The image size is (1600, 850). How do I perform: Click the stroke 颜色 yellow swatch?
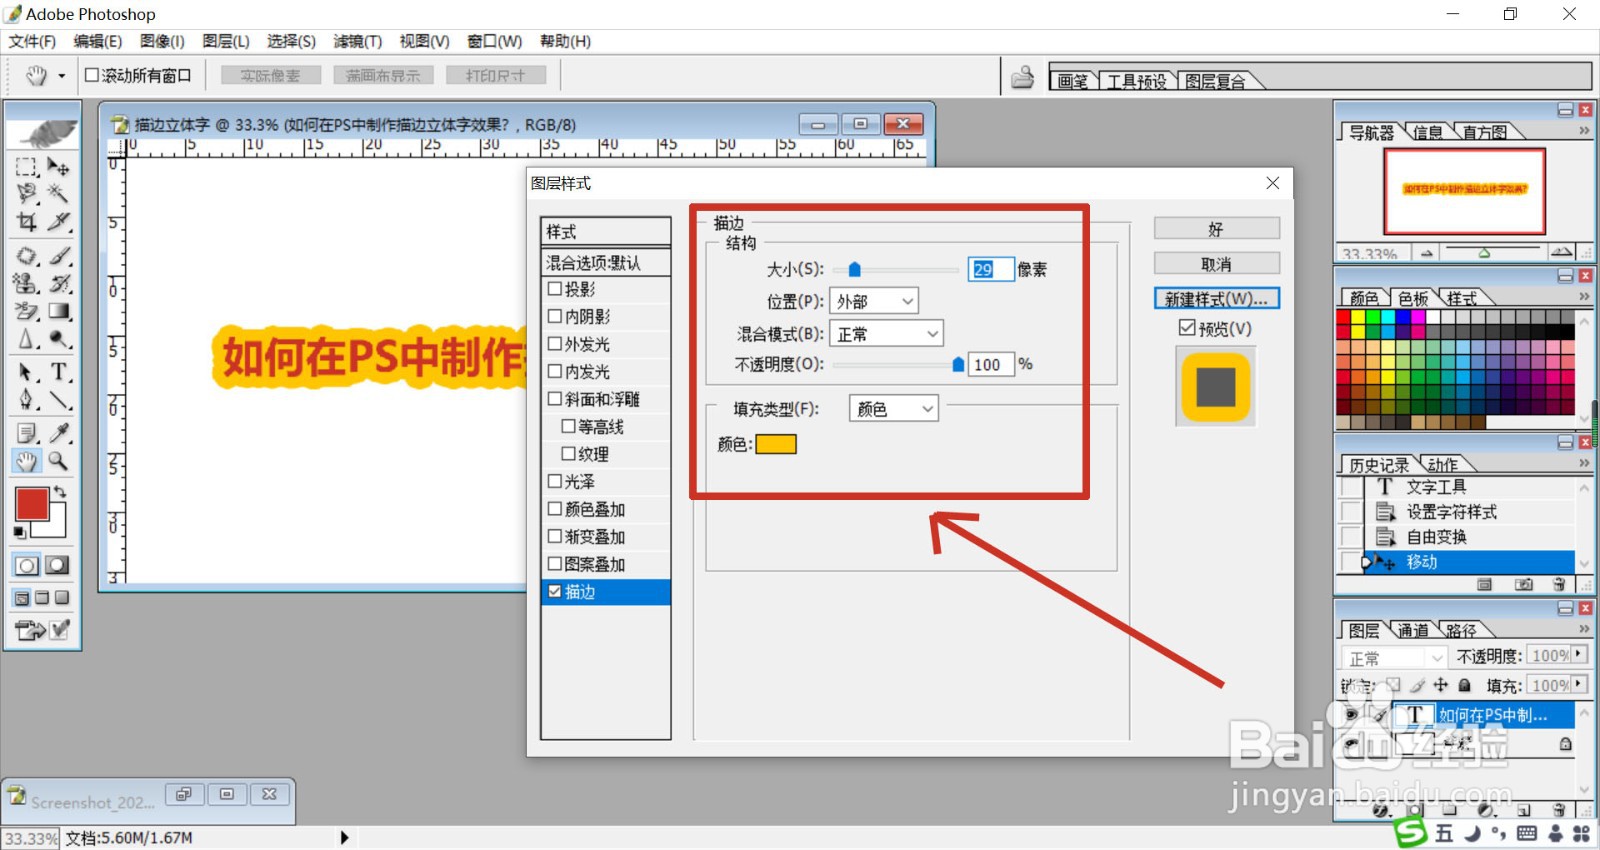click(776, 444)
